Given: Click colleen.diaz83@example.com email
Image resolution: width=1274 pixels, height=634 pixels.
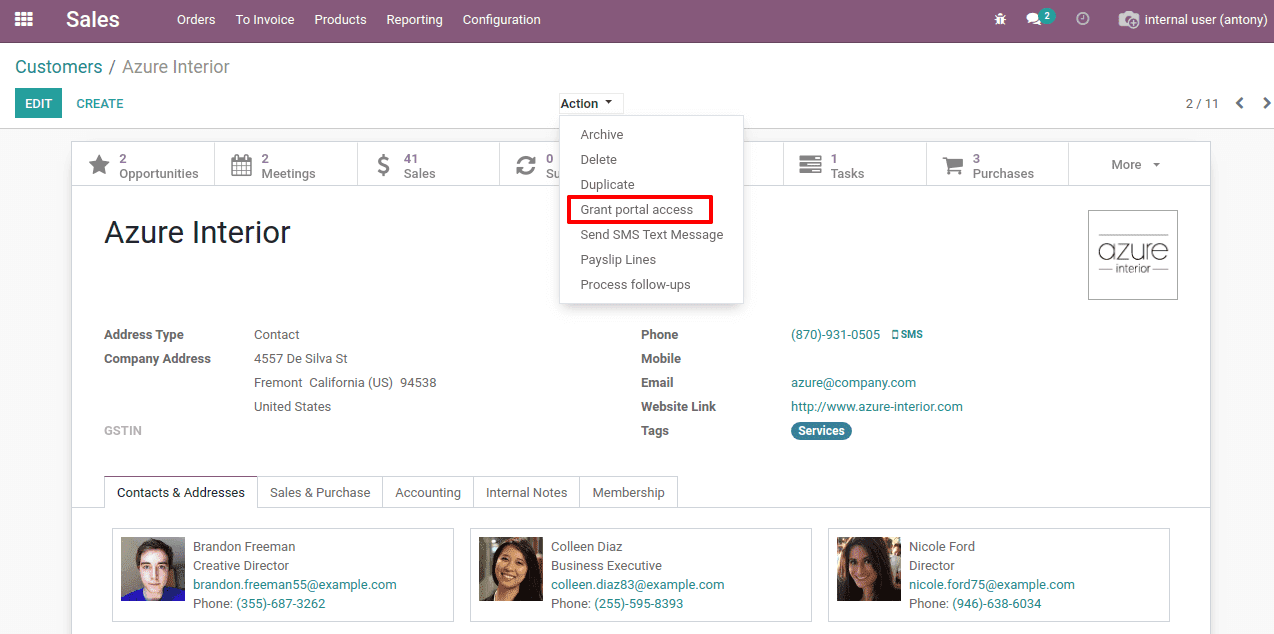Looking at the screenshot, I should click(638, 585).
